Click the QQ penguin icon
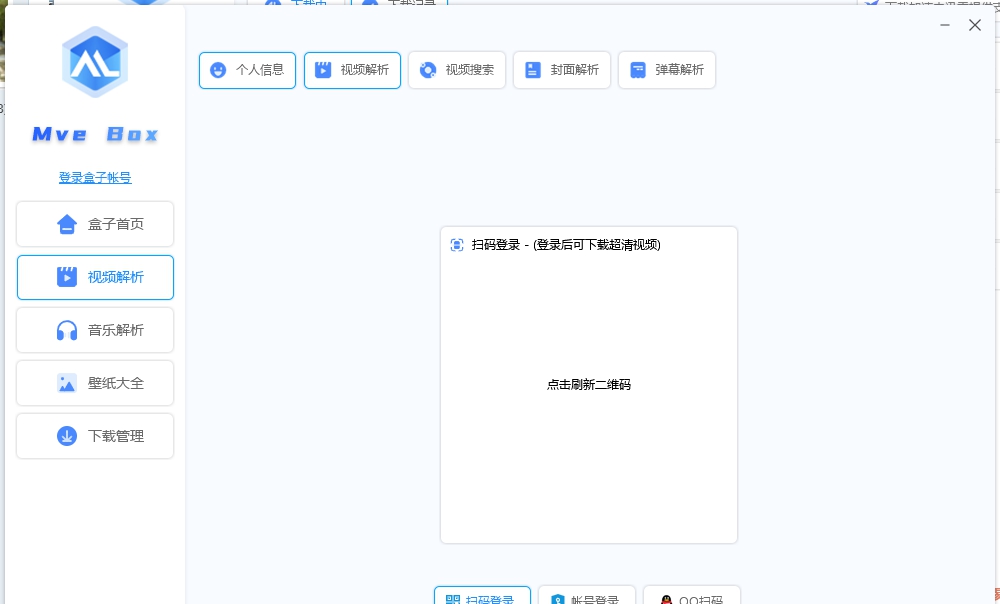 666,600
